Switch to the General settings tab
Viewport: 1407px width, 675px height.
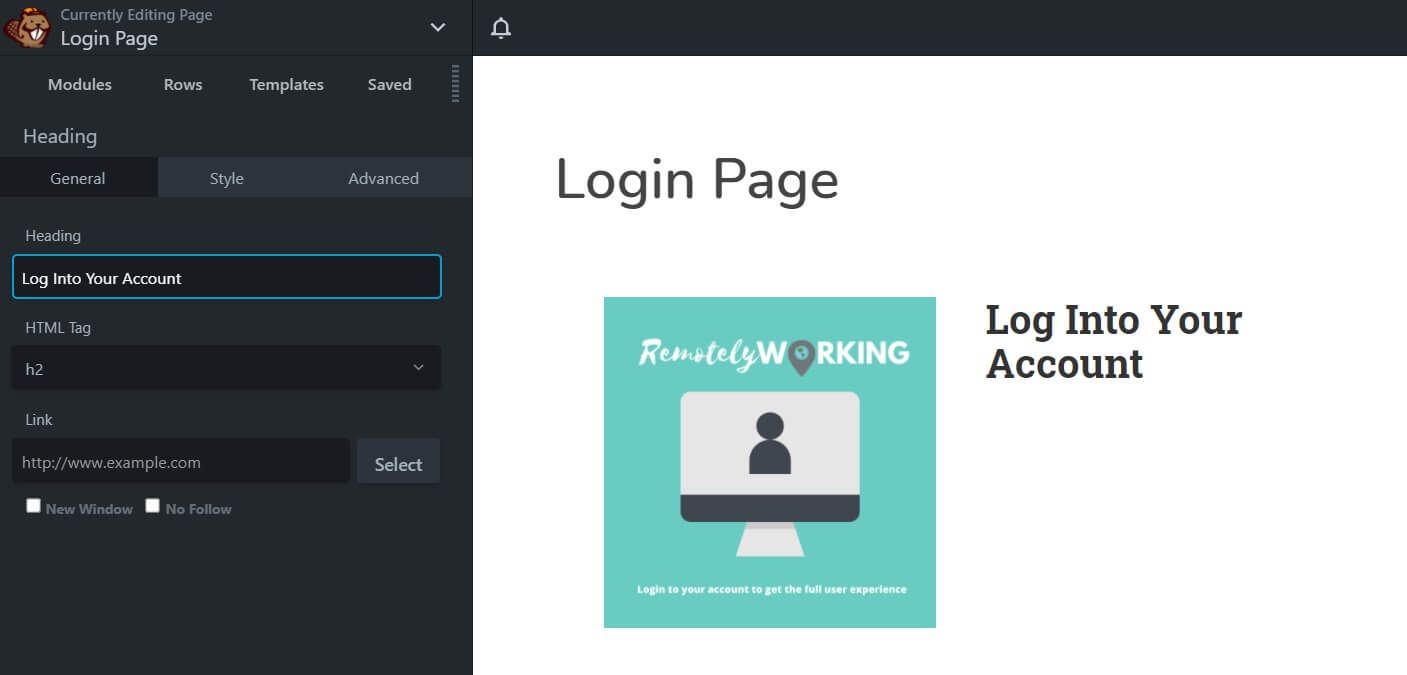click(78, 178)
